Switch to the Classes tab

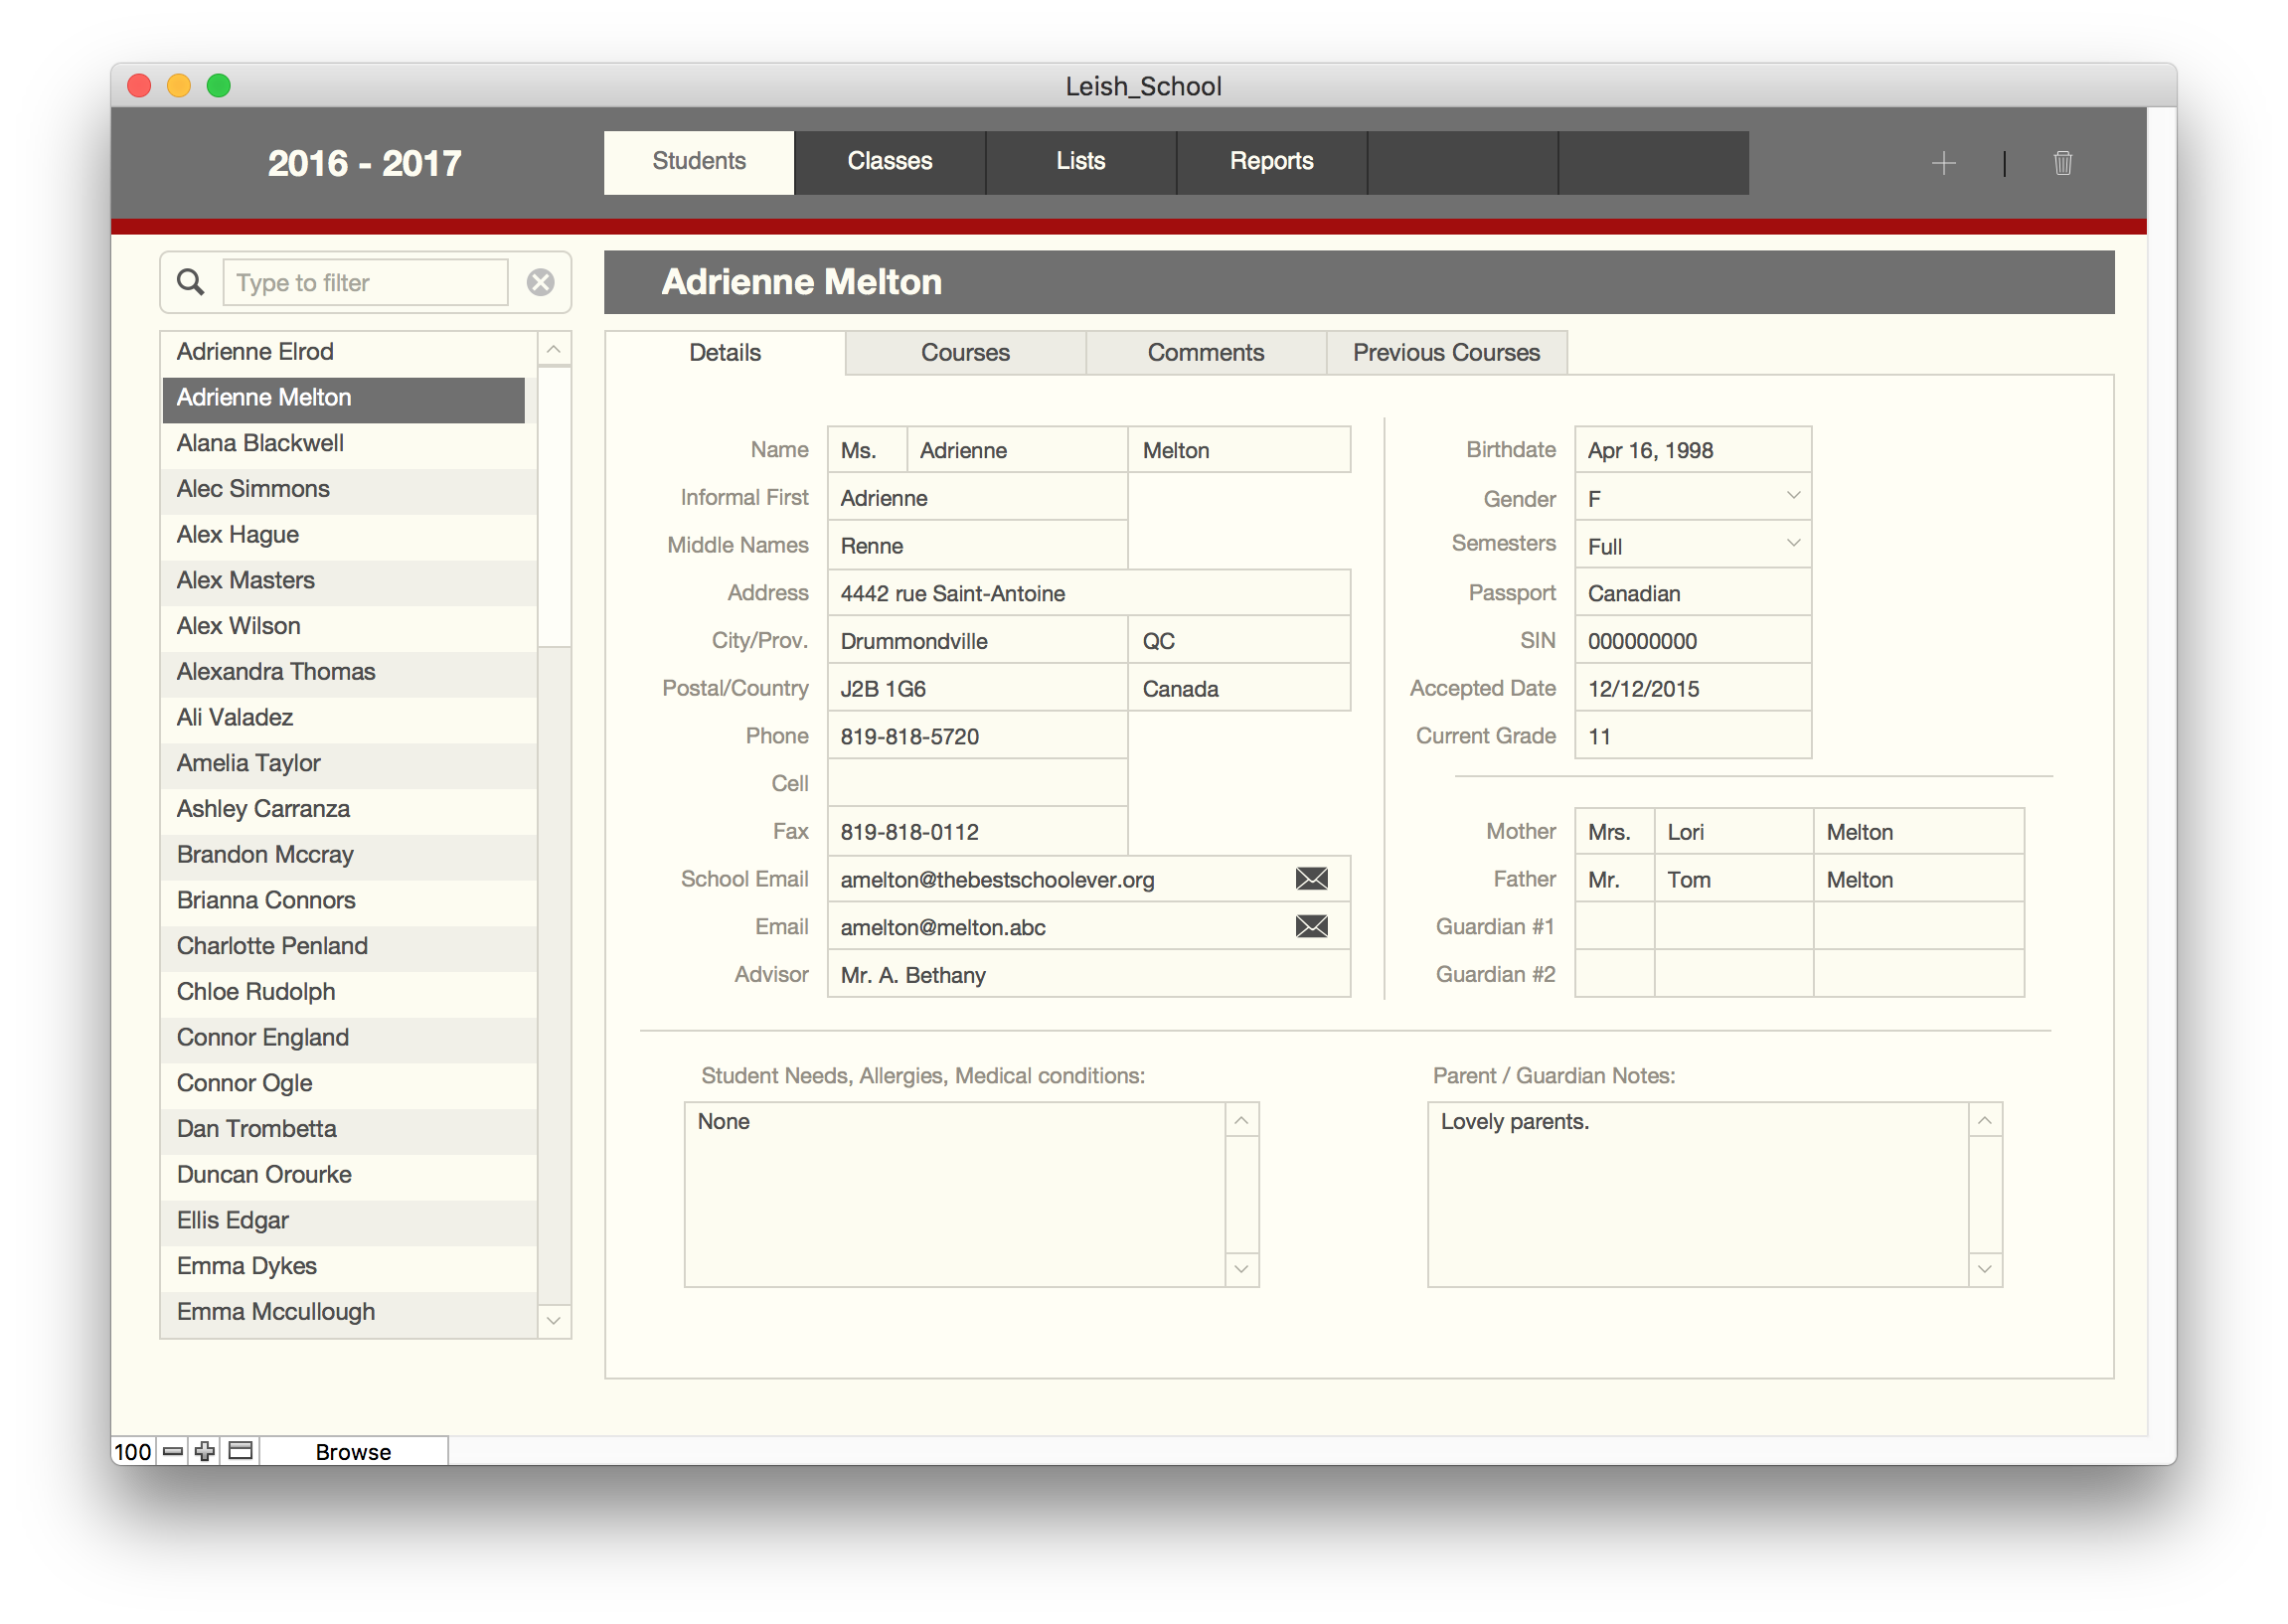889,162
